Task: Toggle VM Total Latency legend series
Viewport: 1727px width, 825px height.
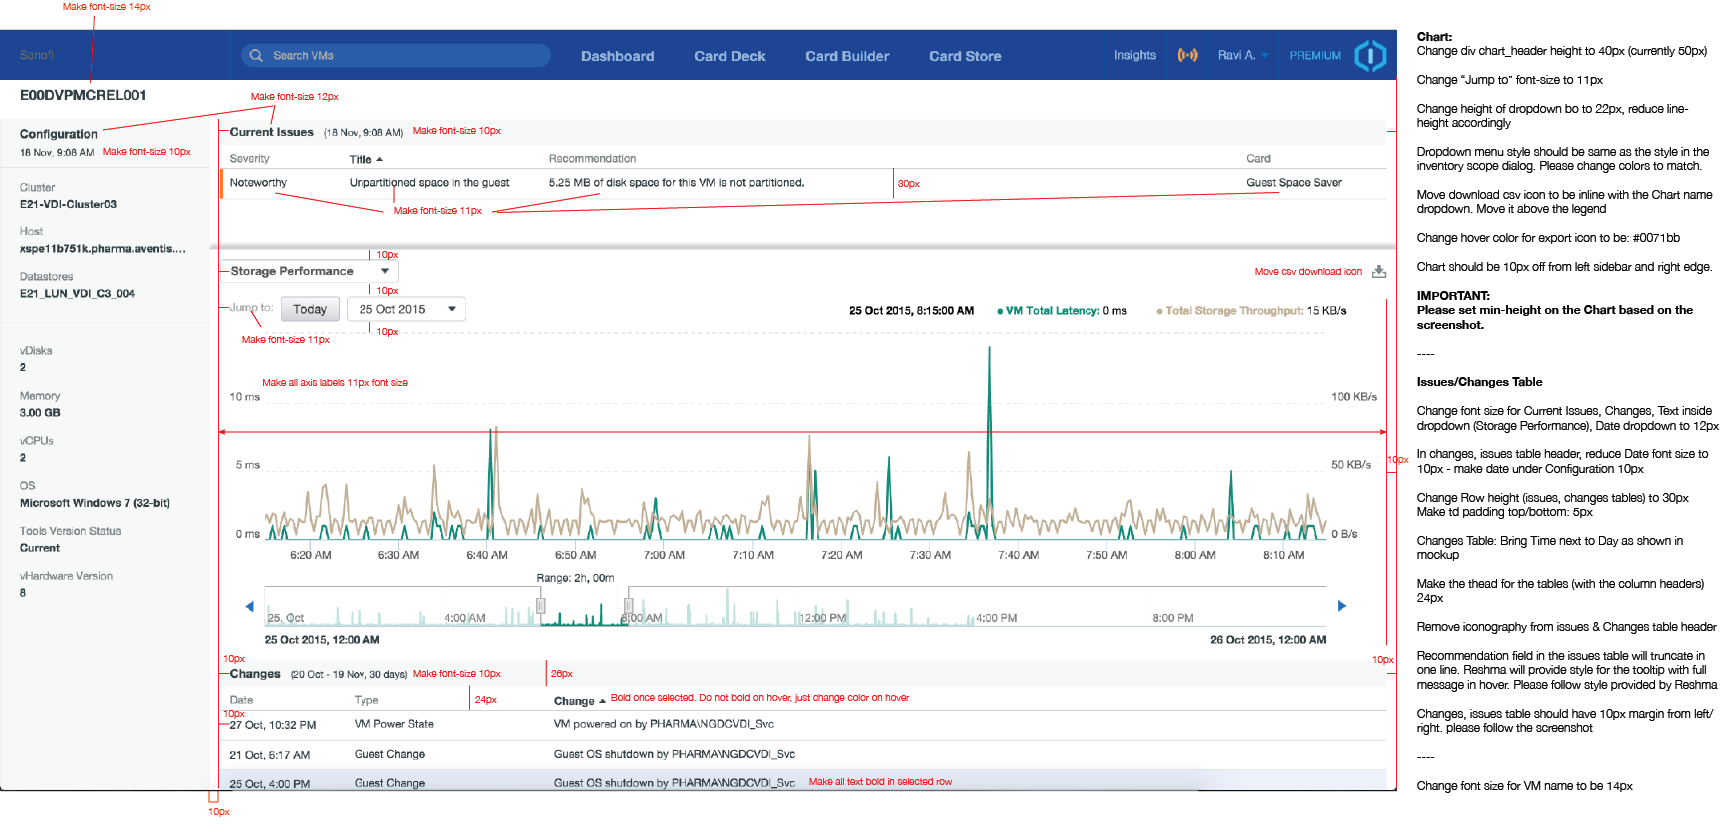Action: click(x=1062, y=311)
